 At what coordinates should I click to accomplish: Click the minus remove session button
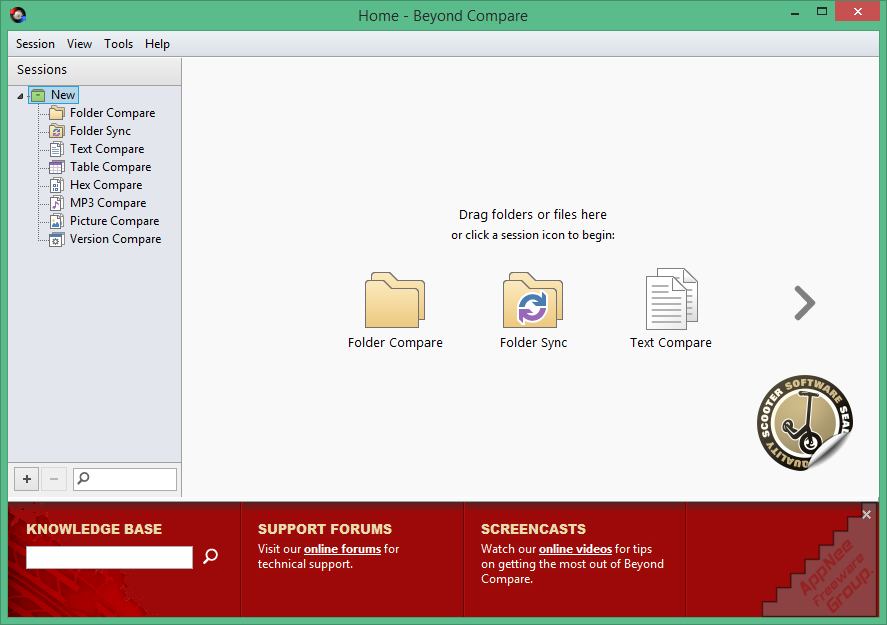pos(54,479)
